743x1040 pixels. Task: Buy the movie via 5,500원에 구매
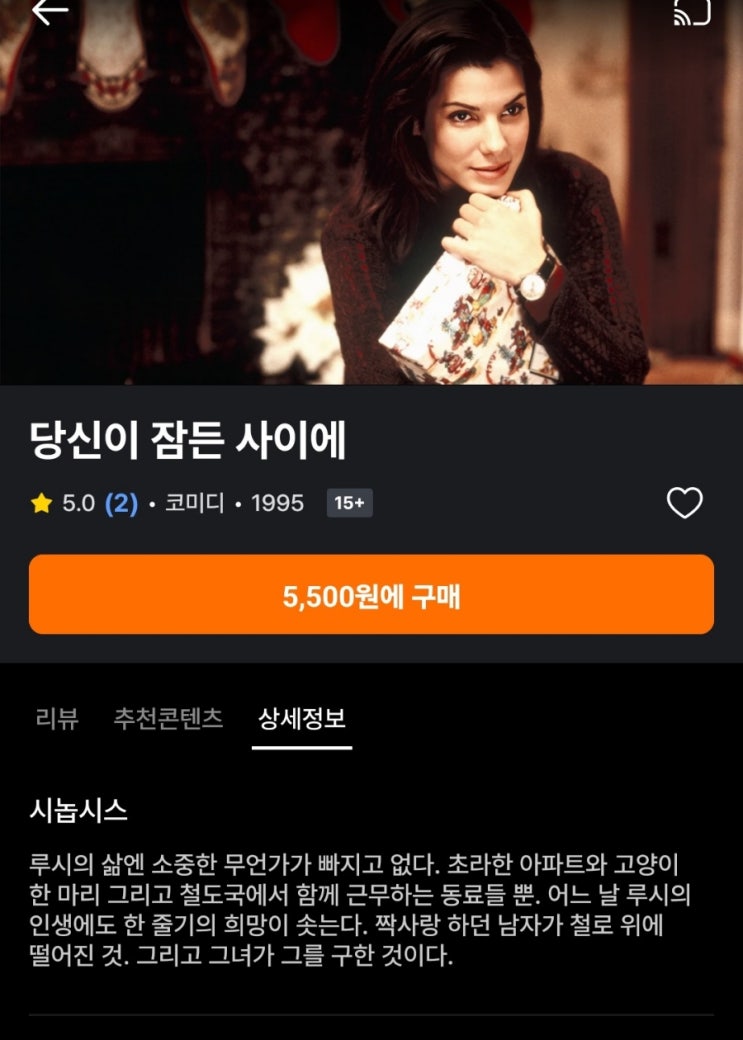coord(372,594)
